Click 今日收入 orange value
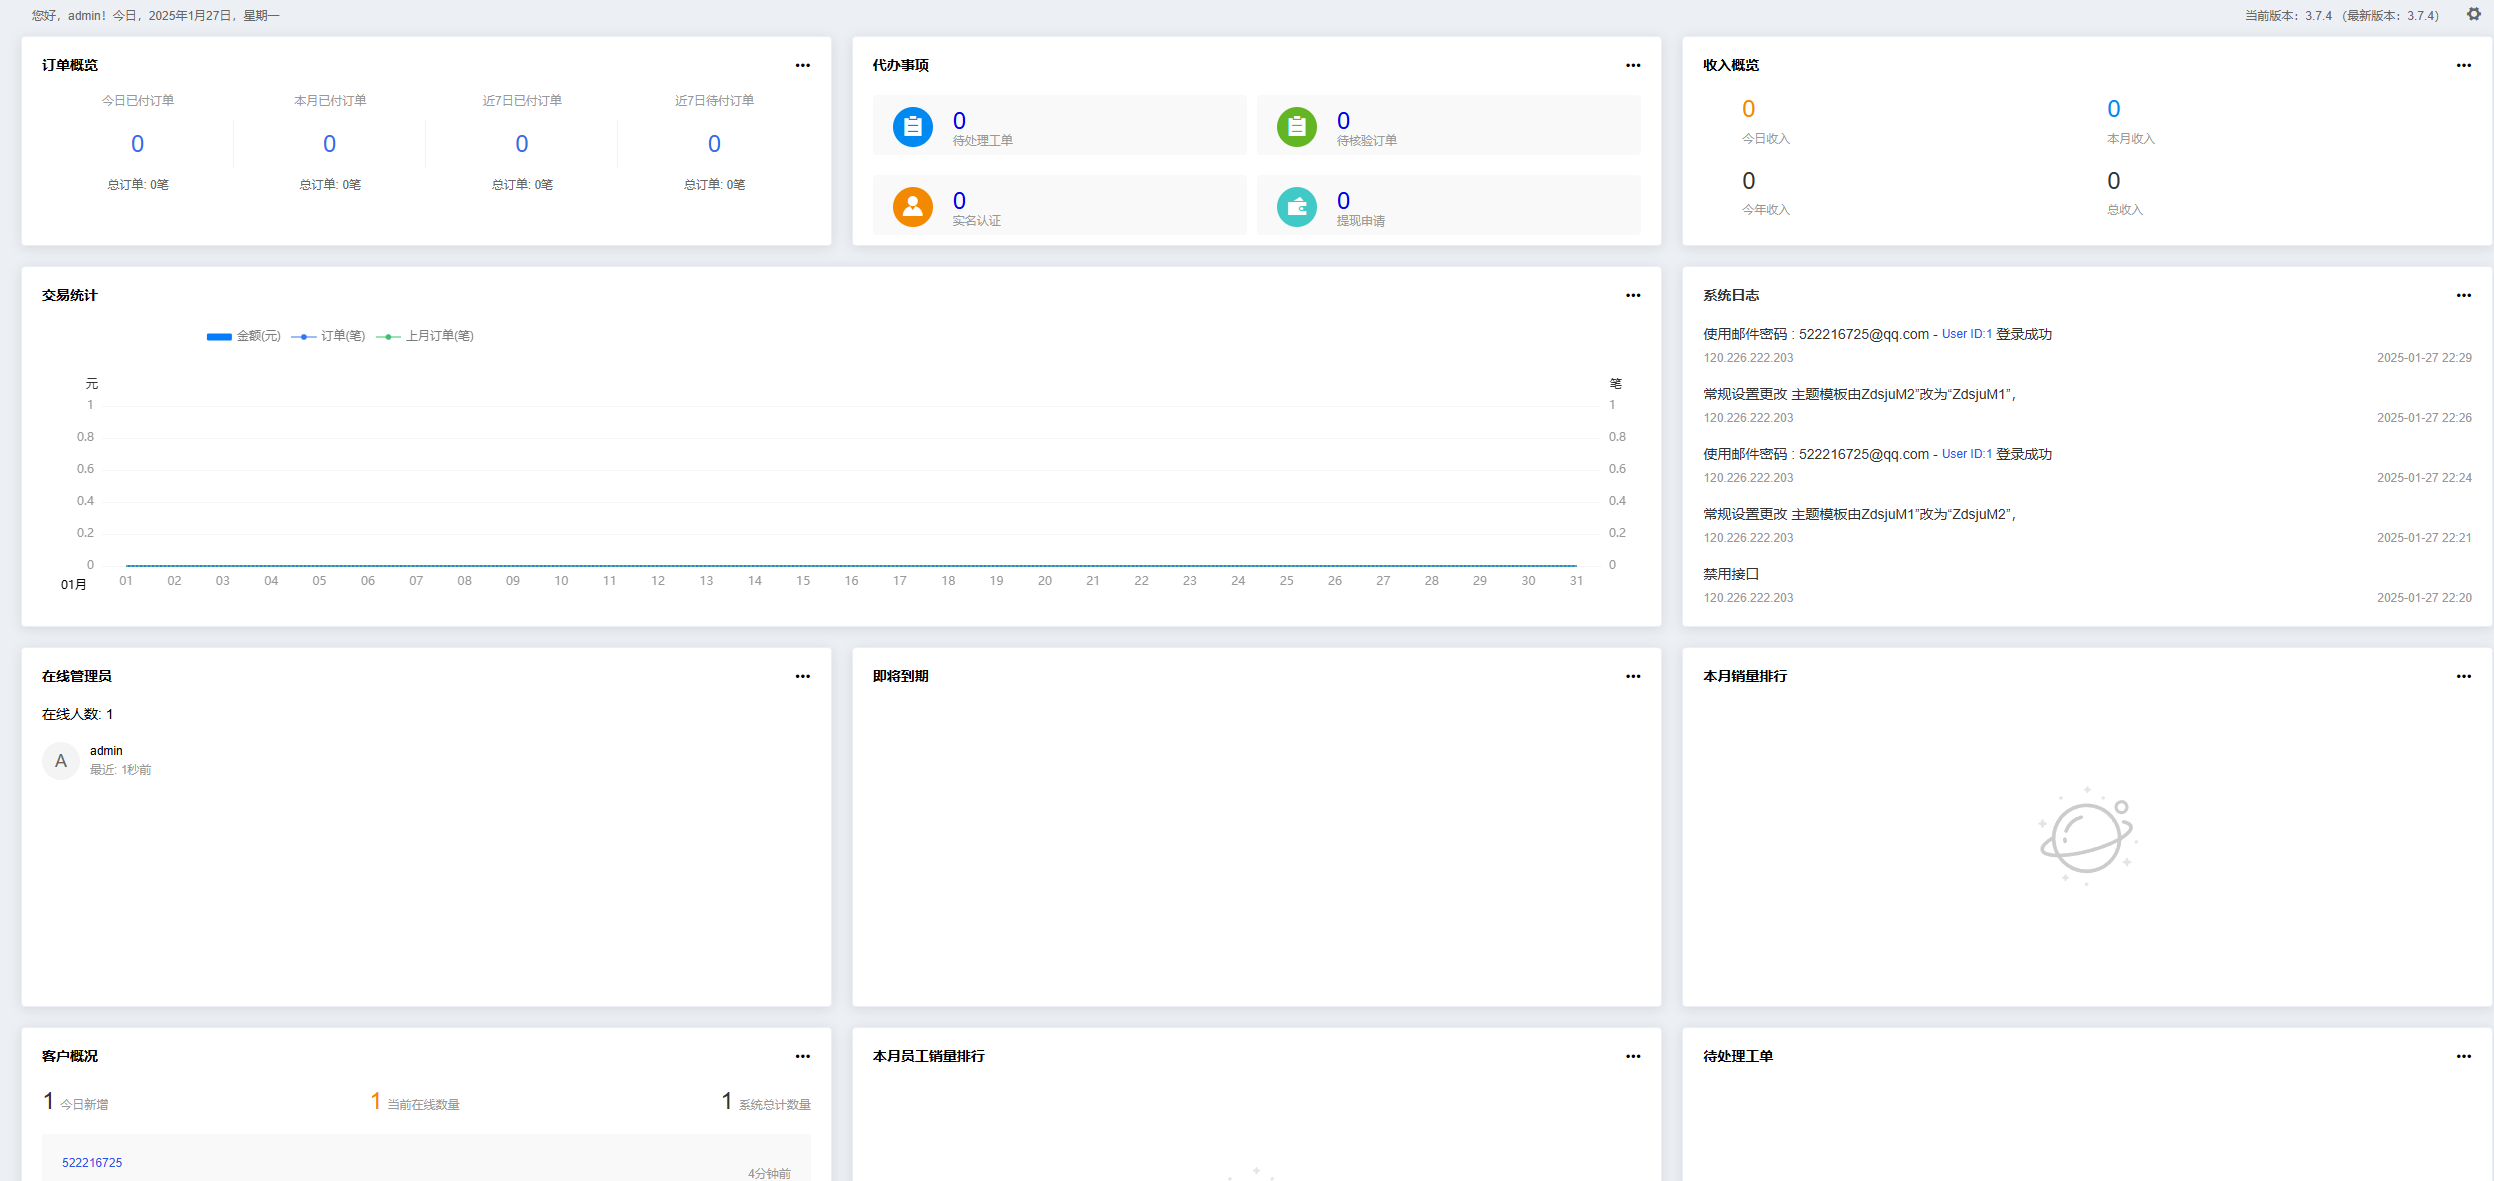 pyautogui.click(x=1748, y=109)
